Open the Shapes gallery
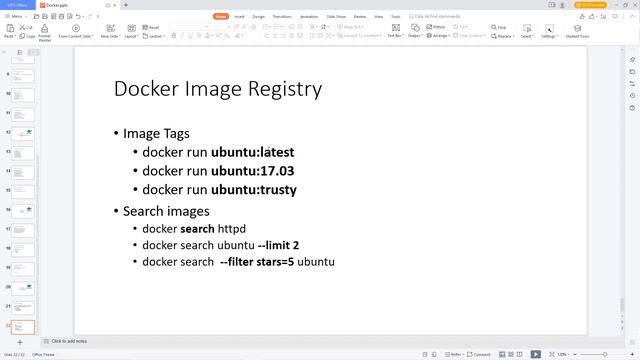 (415, 31)
